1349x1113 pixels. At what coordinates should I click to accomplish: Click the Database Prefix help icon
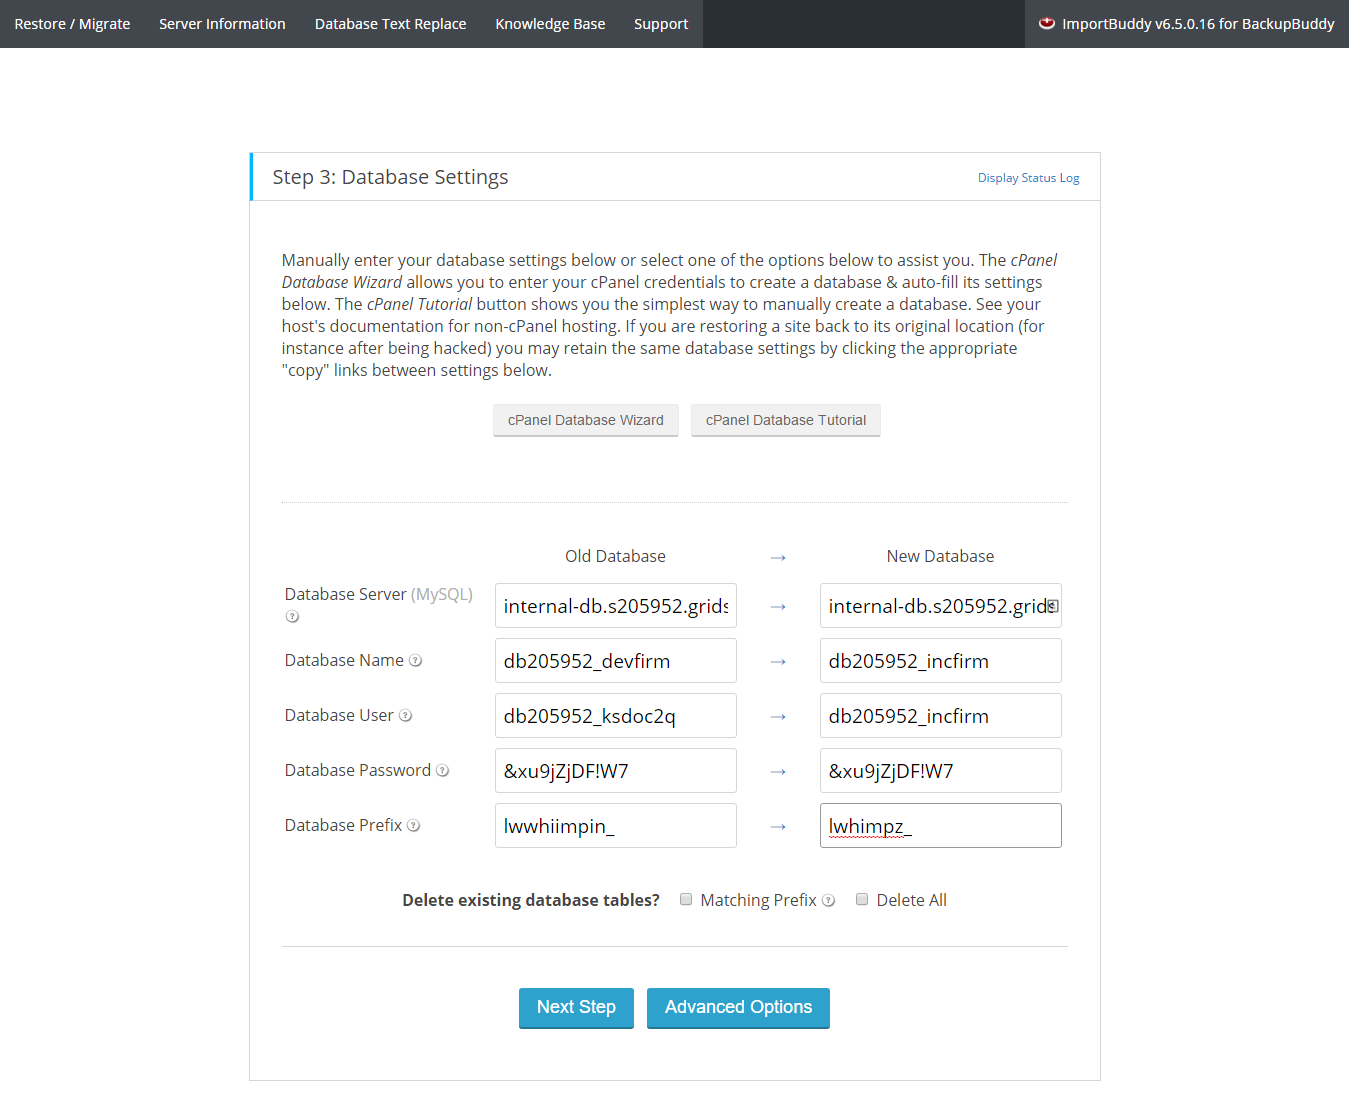(414, 826)
